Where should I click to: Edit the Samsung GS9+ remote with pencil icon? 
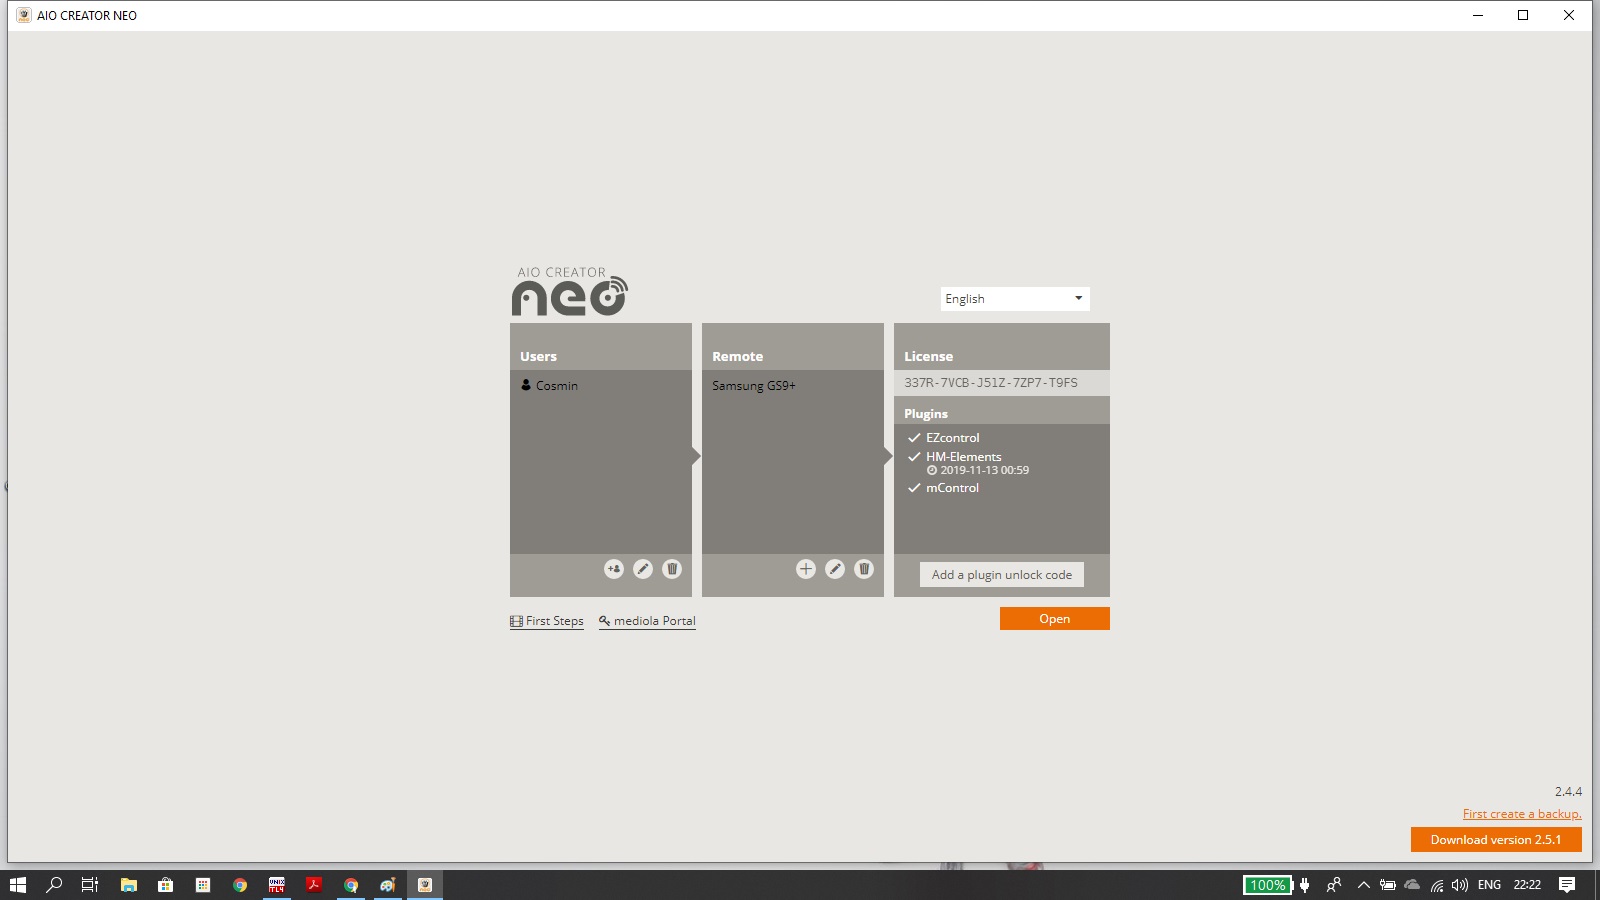(x=835, y=569)
